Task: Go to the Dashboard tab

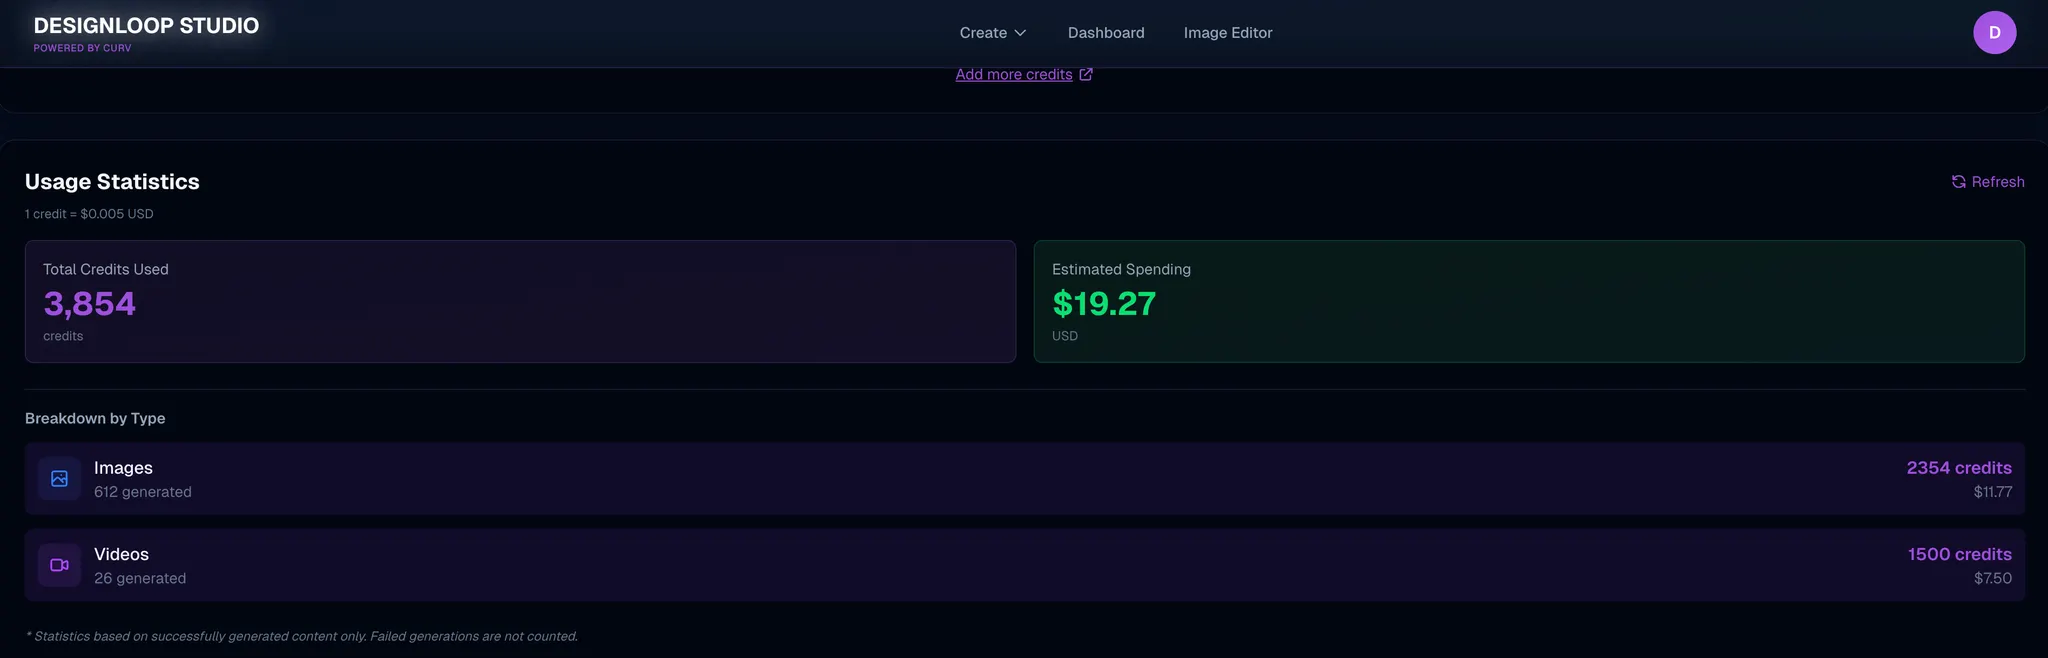Action: coord(1106,33)
